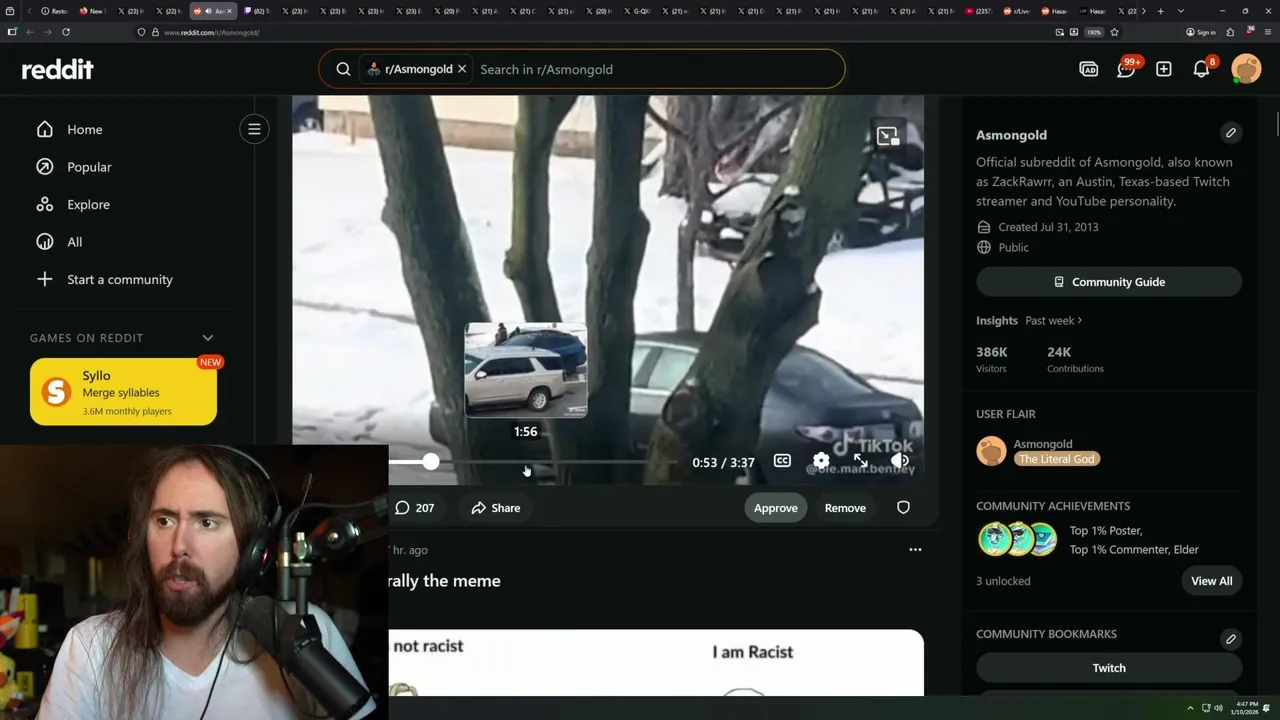Open a new browser tab
1280x720 pixels.
coord(1160,11)
